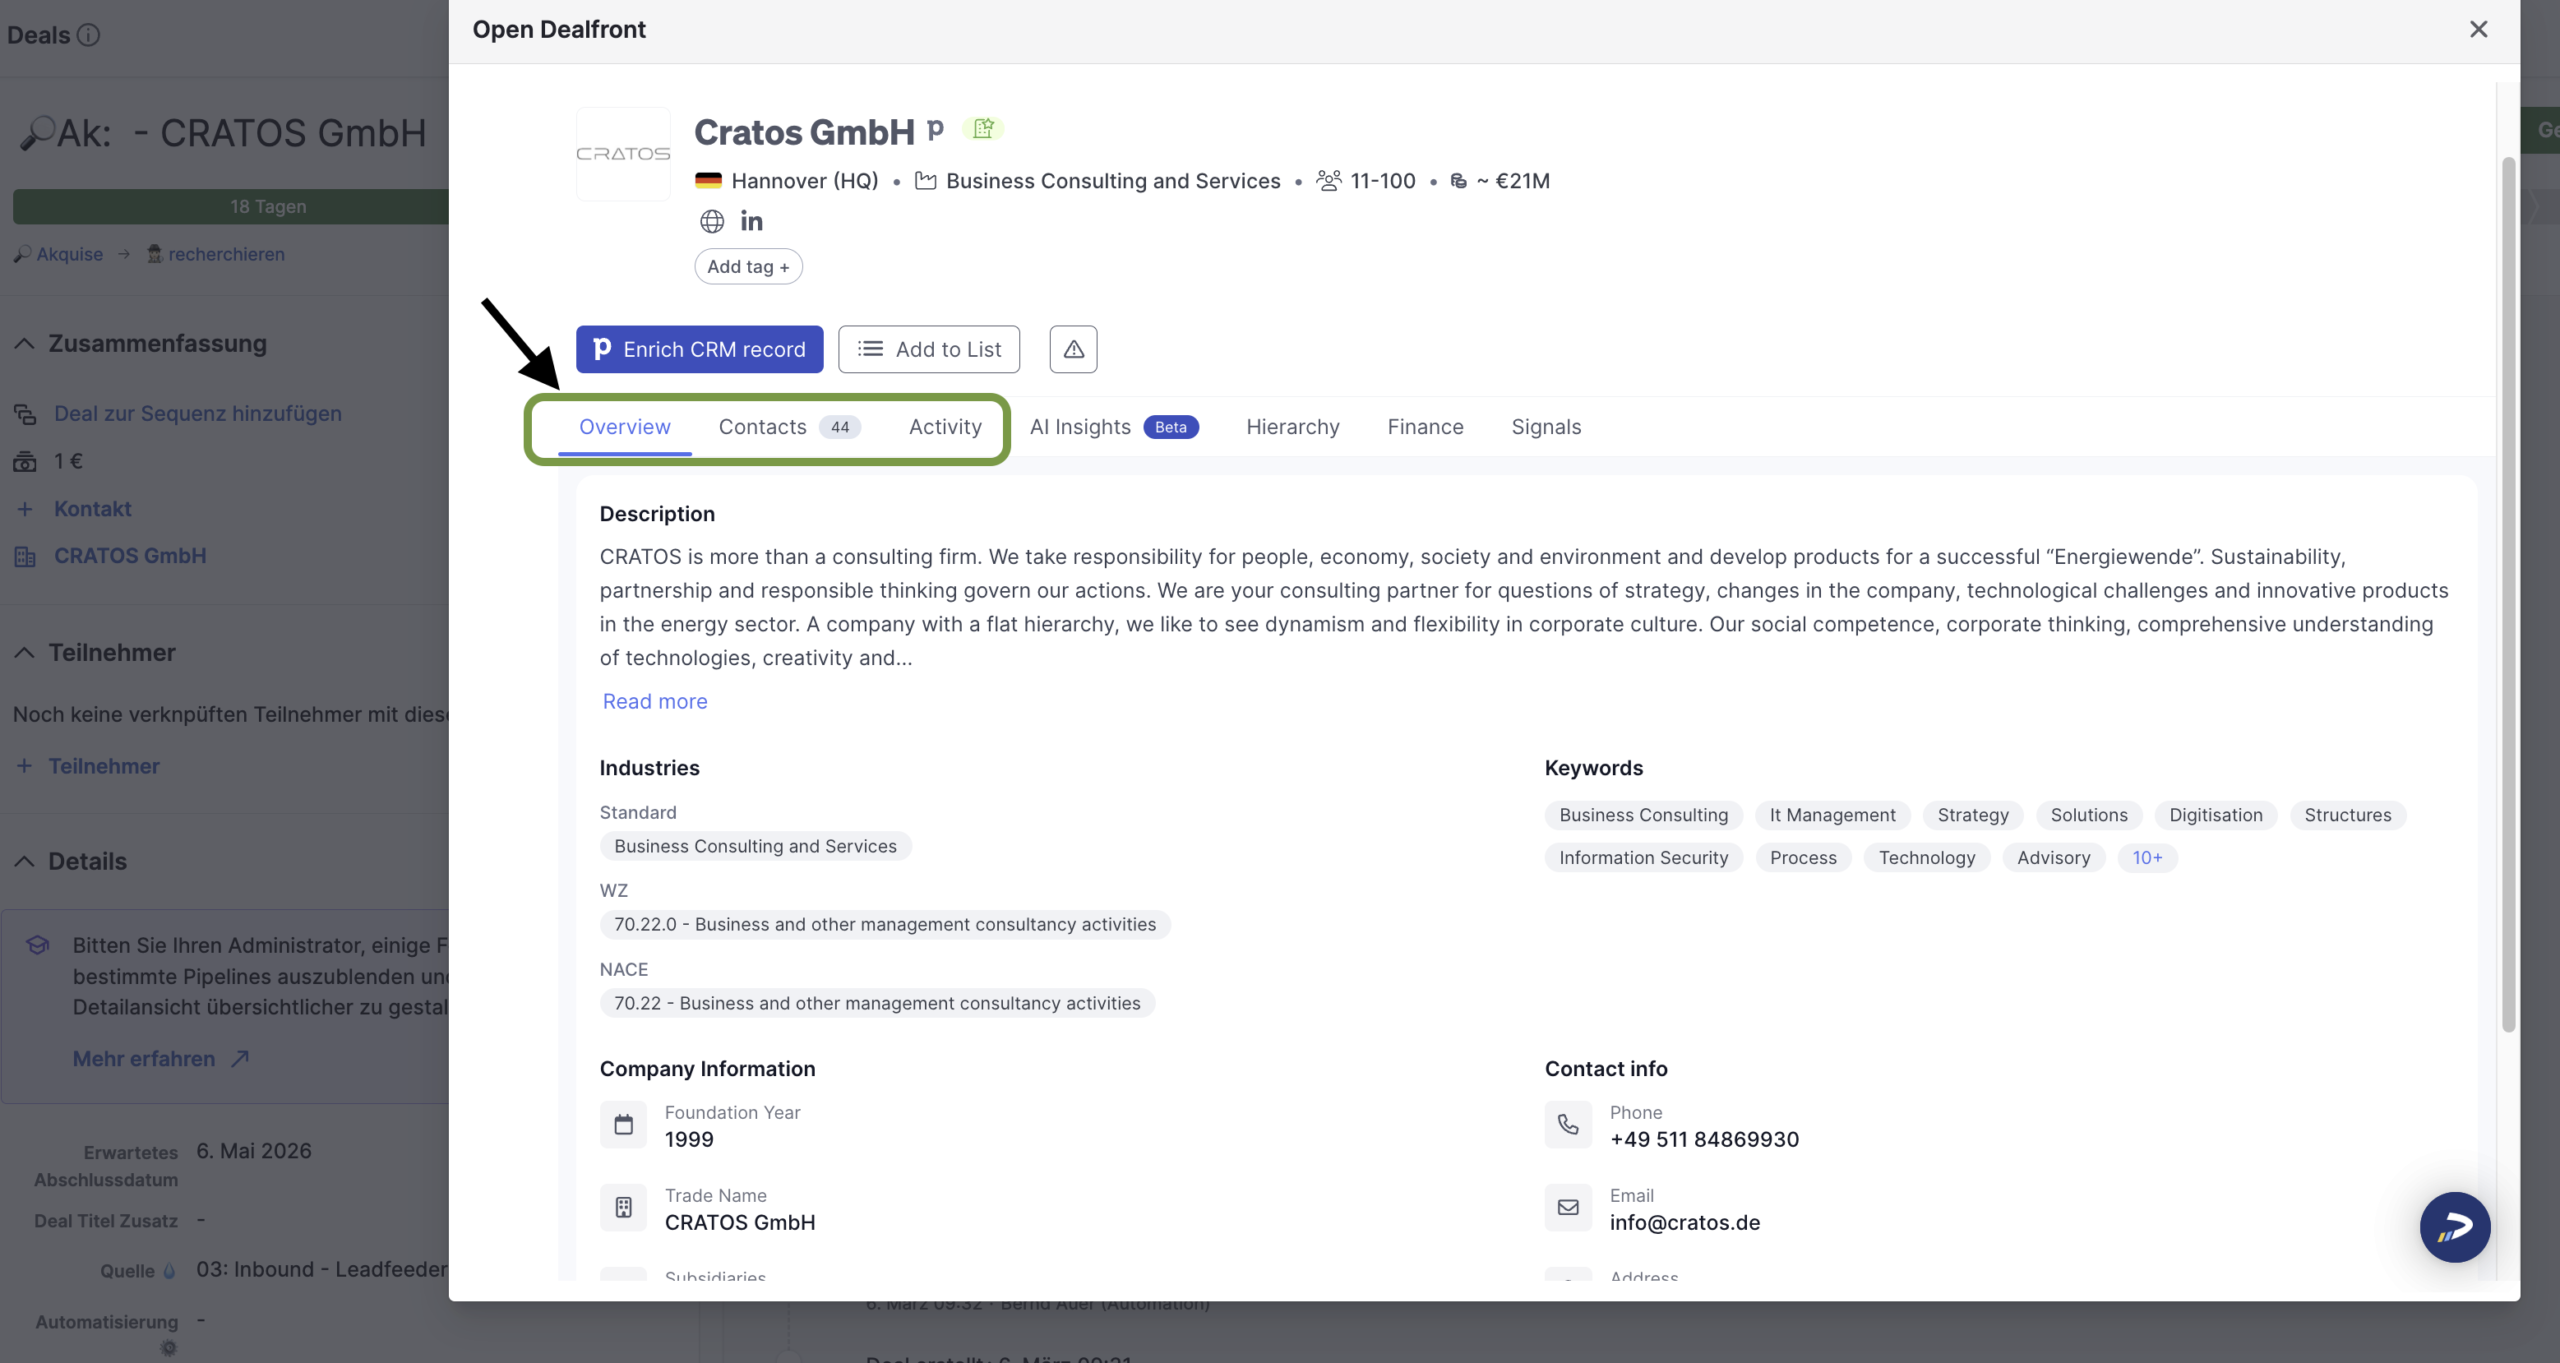This screenshot has width=2560, height=1363.
Task: Open the LinkedIn profile icon
Action: (751, 221)
